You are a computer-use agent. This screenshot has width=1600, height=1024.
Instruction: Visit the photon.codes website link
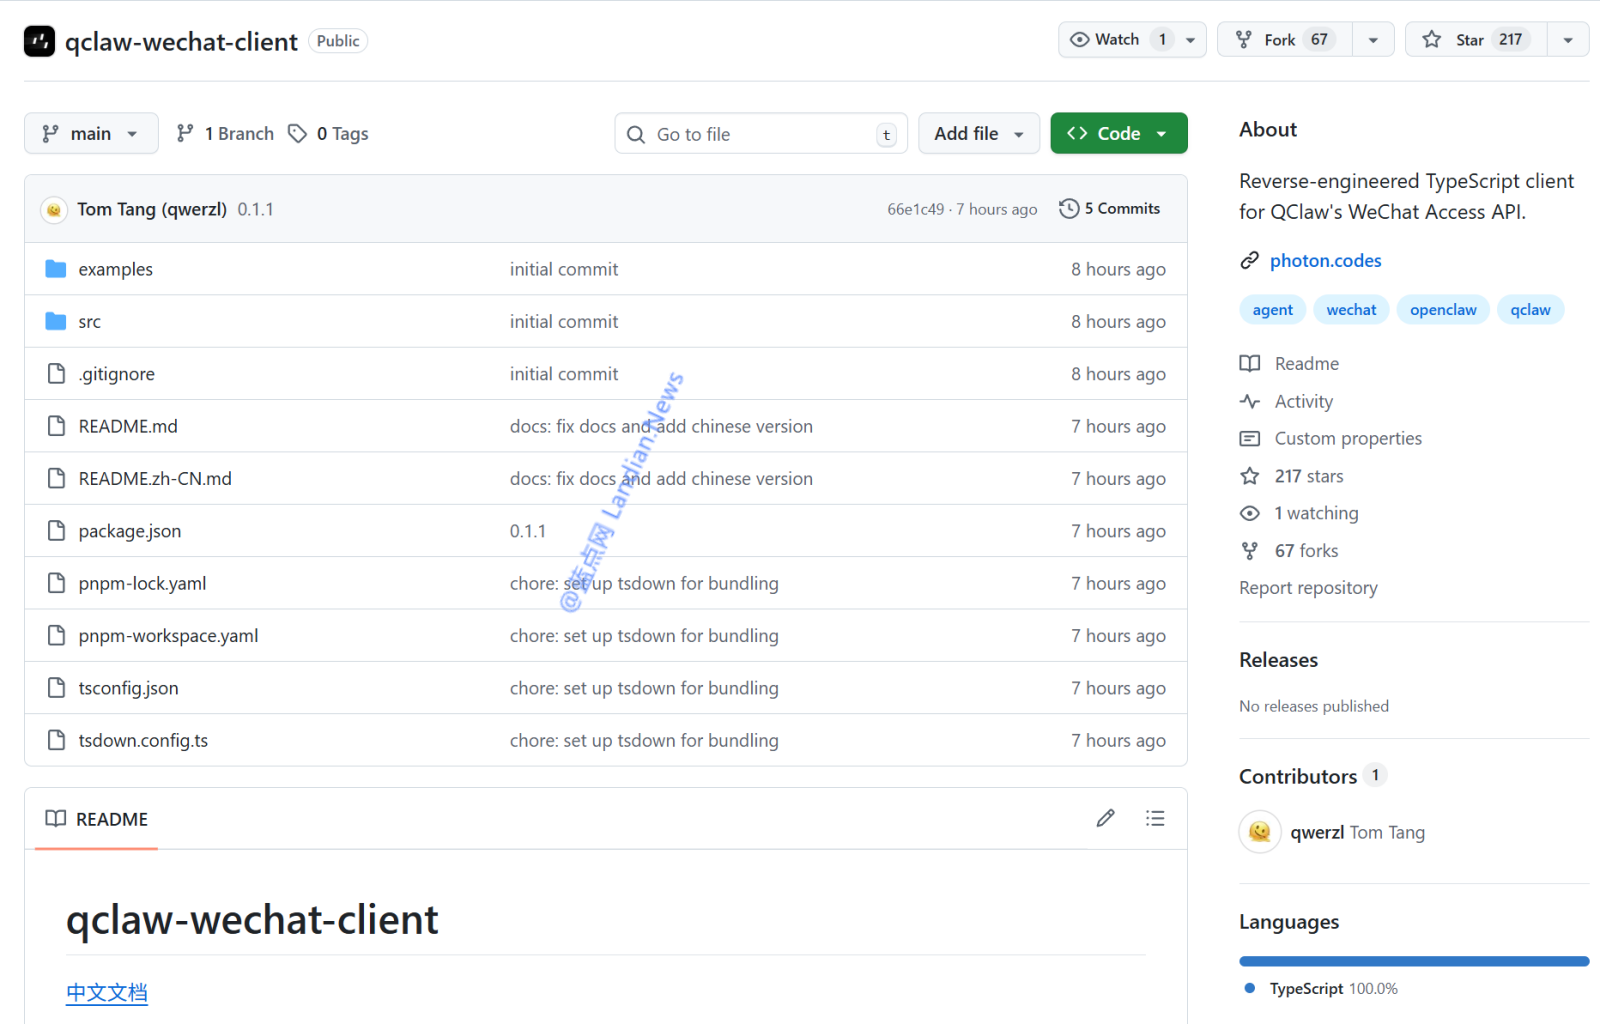1325,261
